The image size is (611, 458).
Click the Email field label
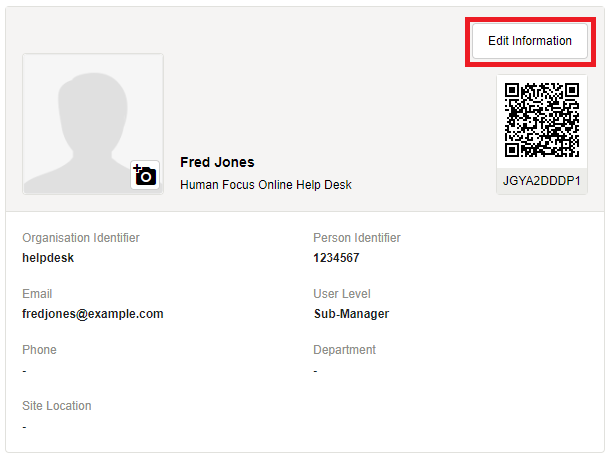37,294
